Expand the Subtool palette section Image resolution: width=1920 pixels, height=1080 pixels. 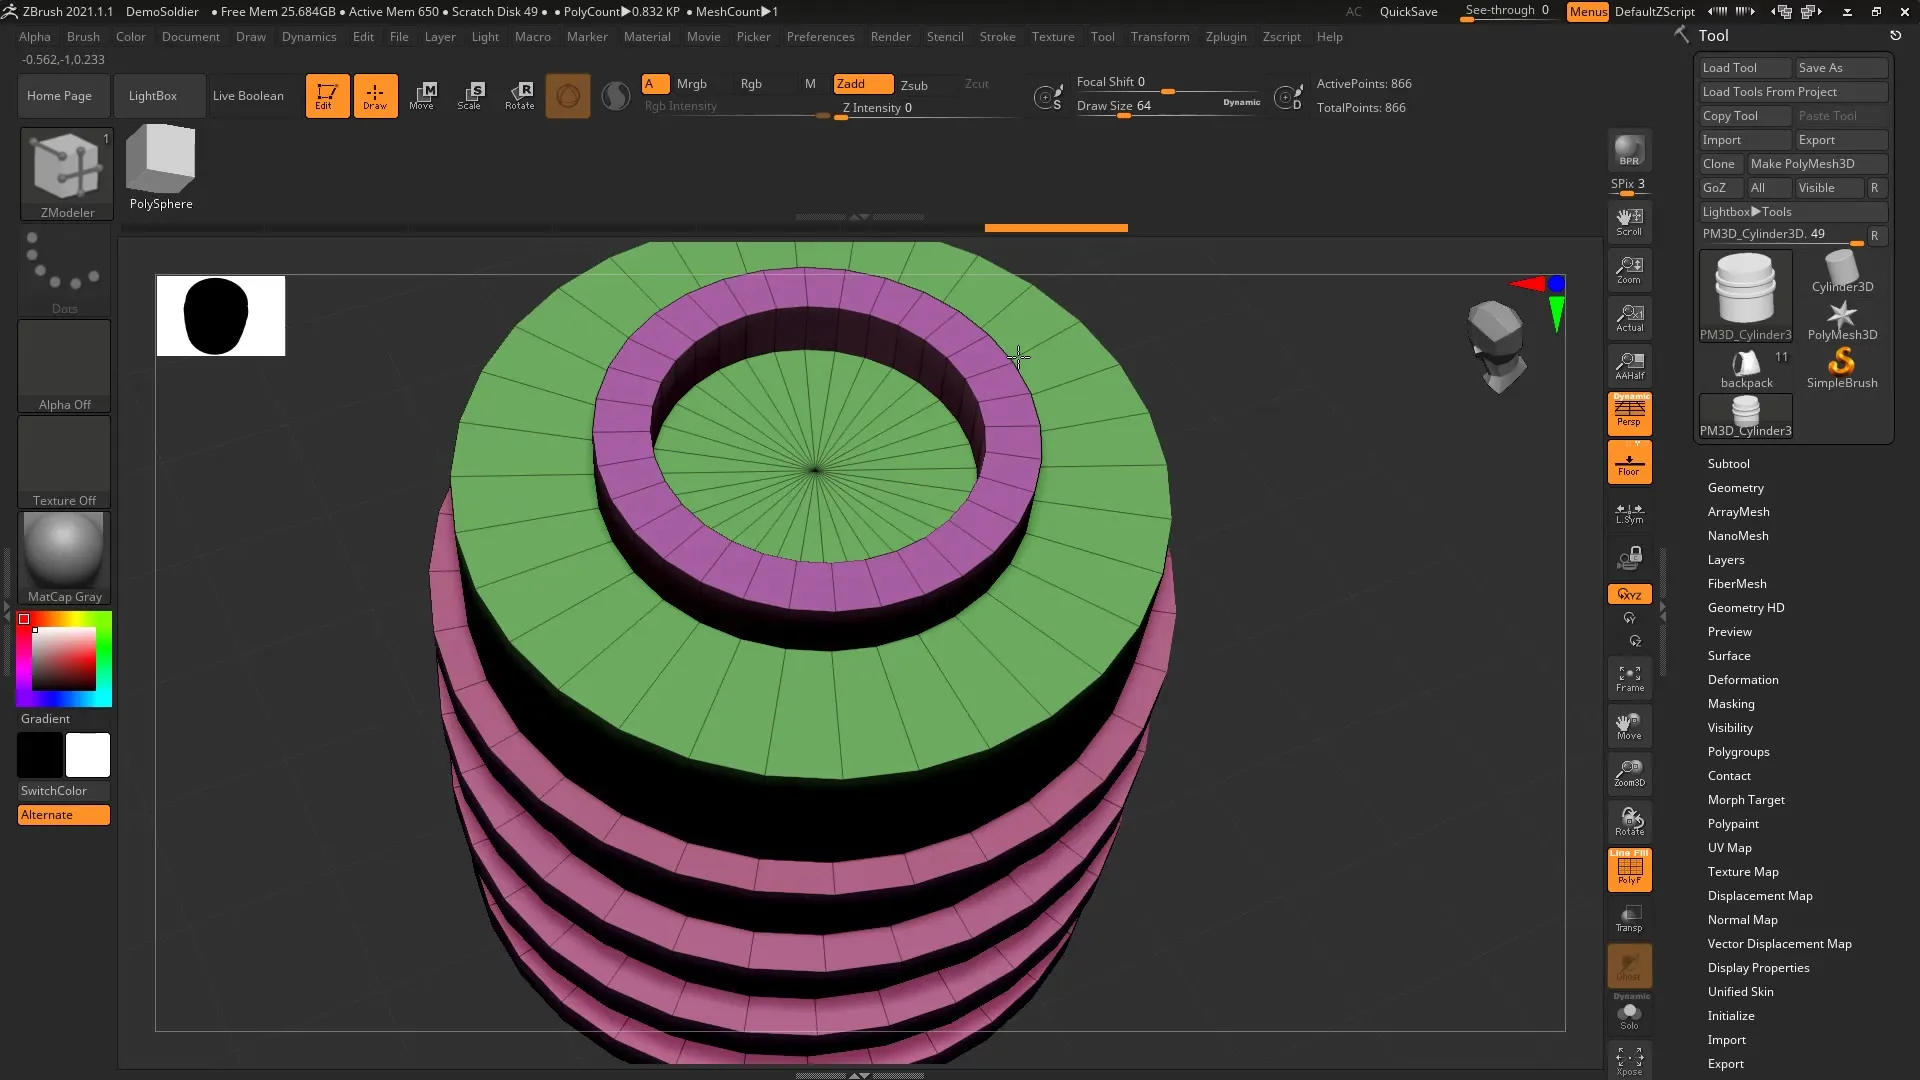point(1728,464)
